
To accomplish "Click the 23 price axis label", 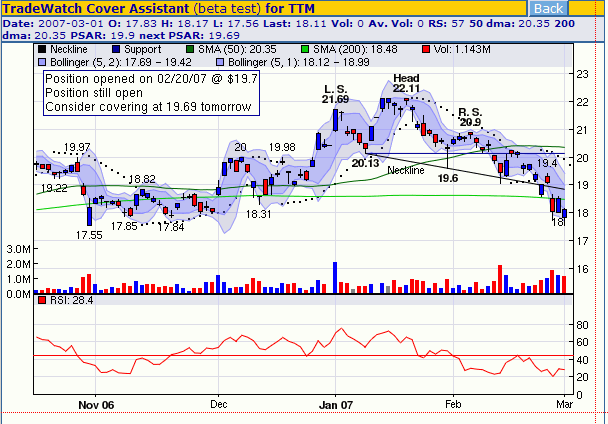I will coord(582,74).
